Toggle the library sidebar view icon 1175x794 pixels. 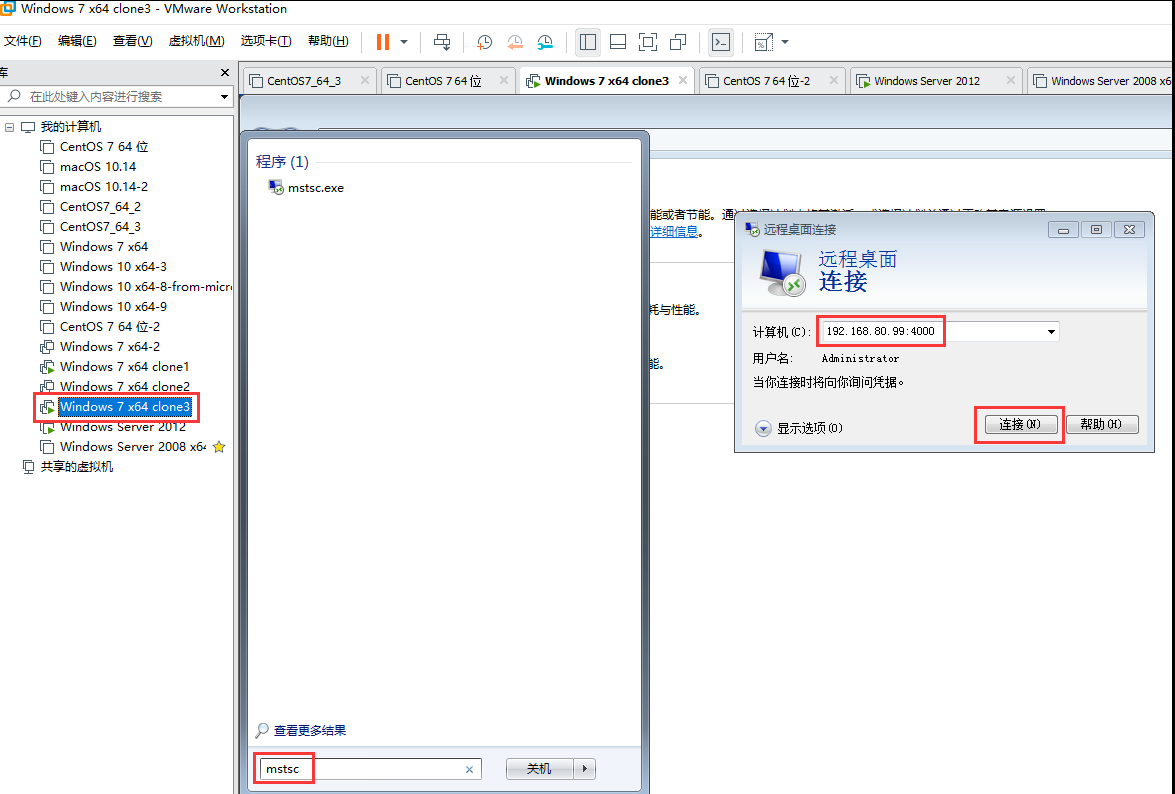(x=588, y=42)
